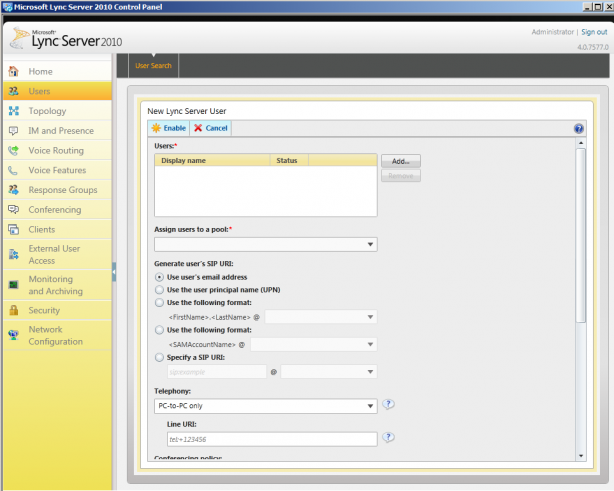Image resolution: width=614 pixels, height=491 pixels.
Task: Click the red X Cancel icon
Action: 198,128
